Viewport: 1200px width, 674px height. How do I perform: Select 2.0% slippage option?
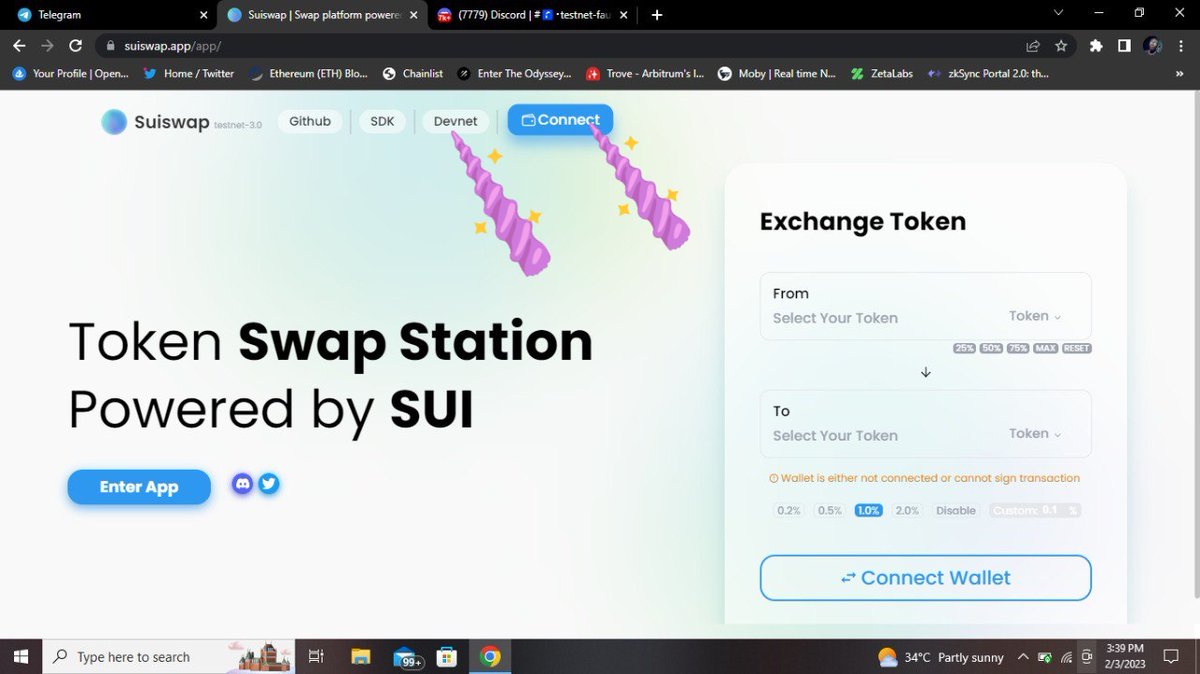(907, 510)
